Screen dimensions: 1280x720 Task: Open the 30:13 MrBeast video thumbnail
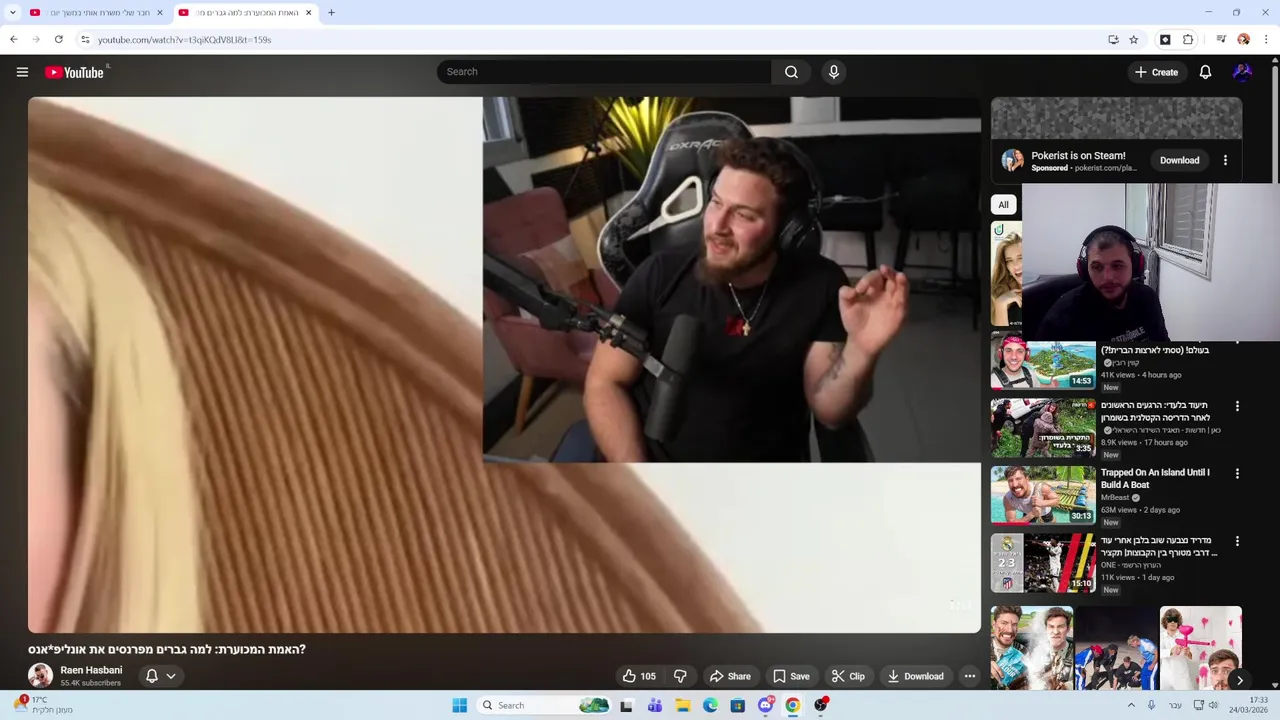(x=1043, y=495)
